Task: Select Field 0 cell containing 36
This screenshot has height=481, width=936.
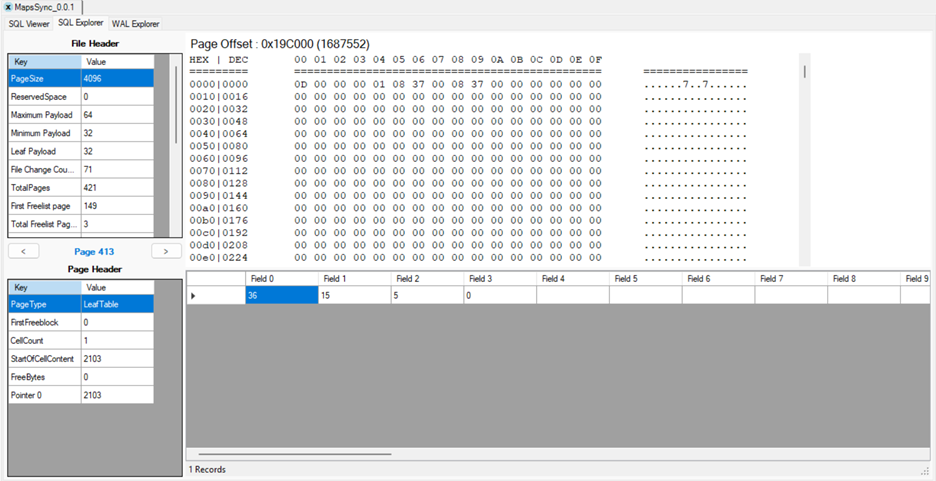Action: (281, 295)
